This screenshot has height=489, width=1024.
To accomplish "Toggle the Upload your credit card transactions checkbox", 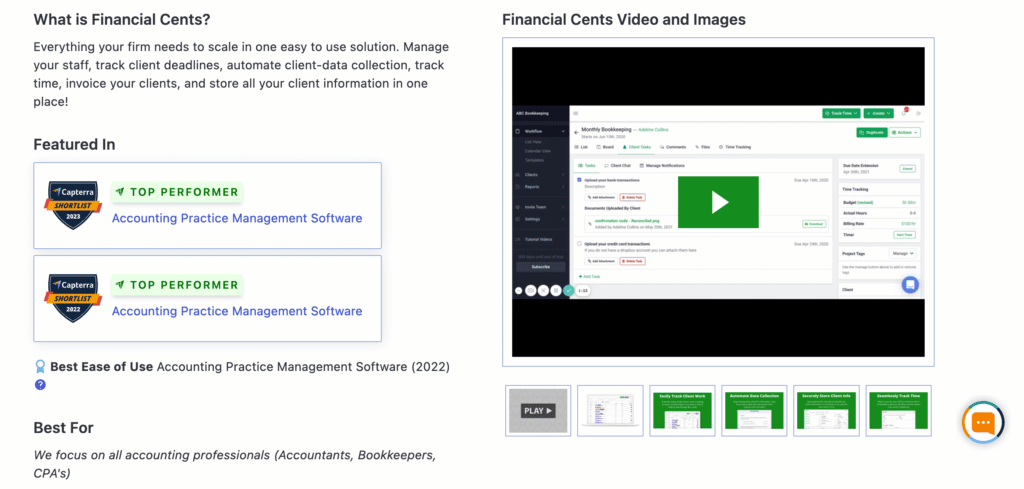I will pos(579,244).
